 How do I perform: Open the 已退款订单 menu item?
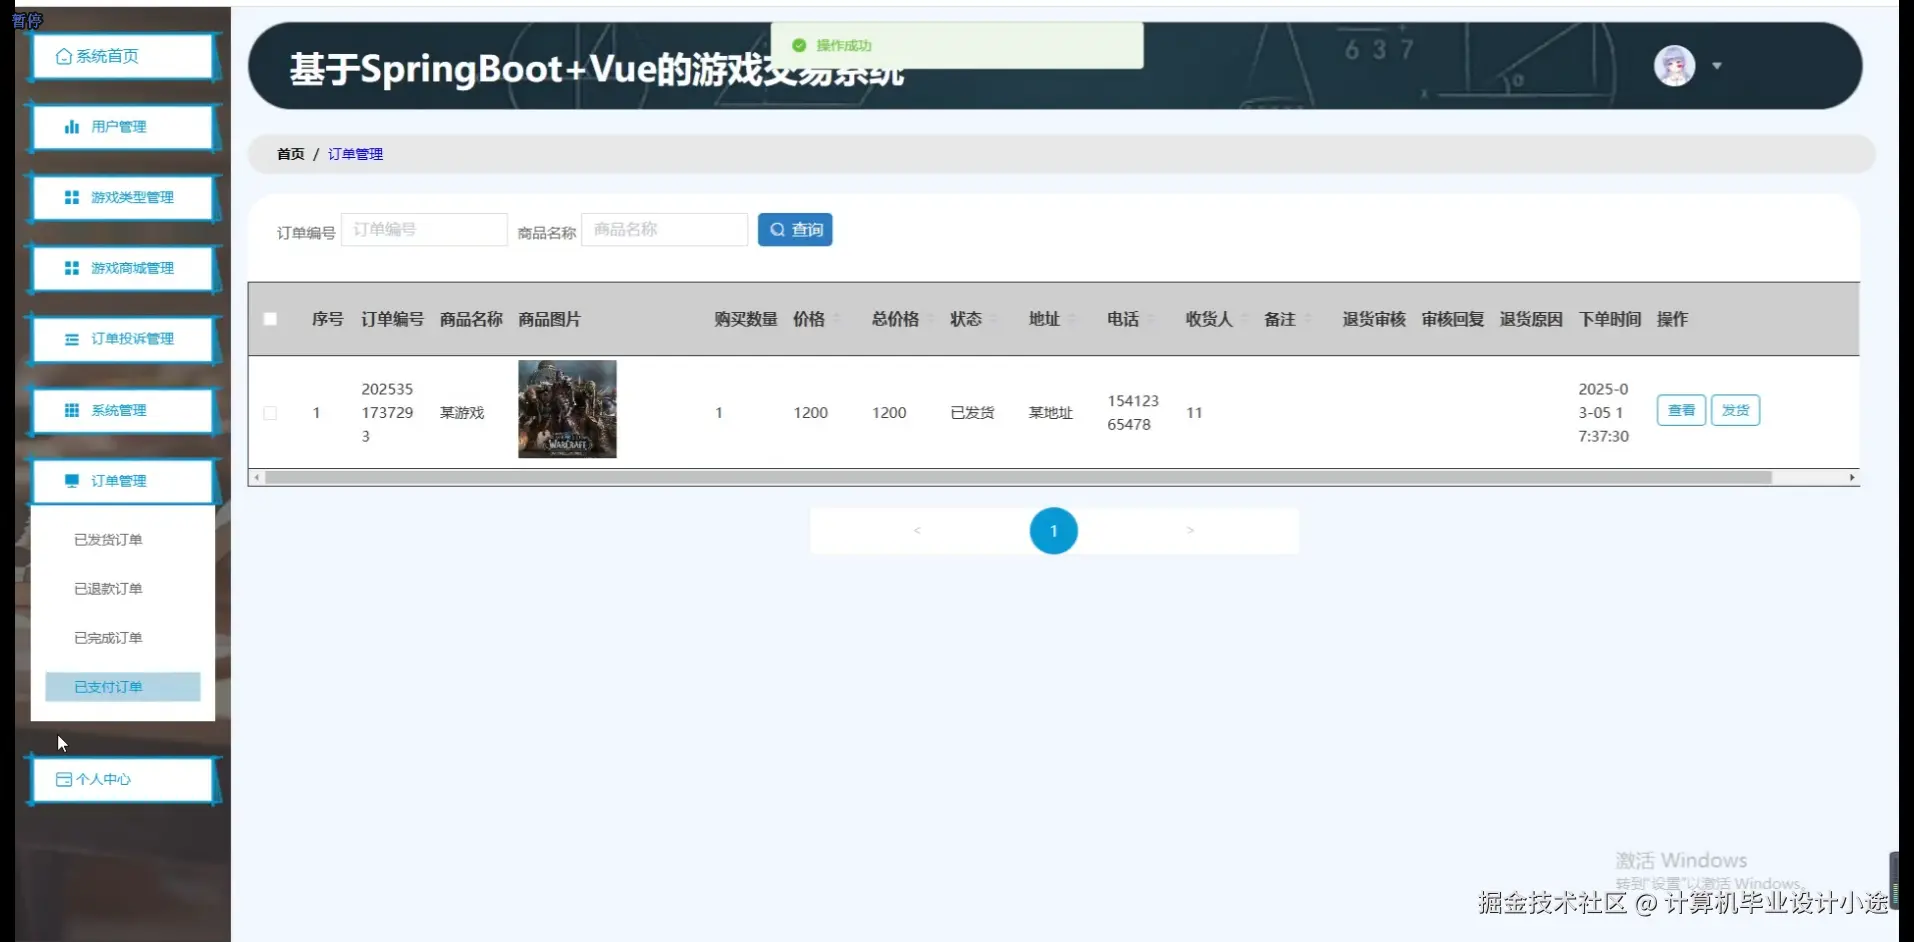click(108, 588)
